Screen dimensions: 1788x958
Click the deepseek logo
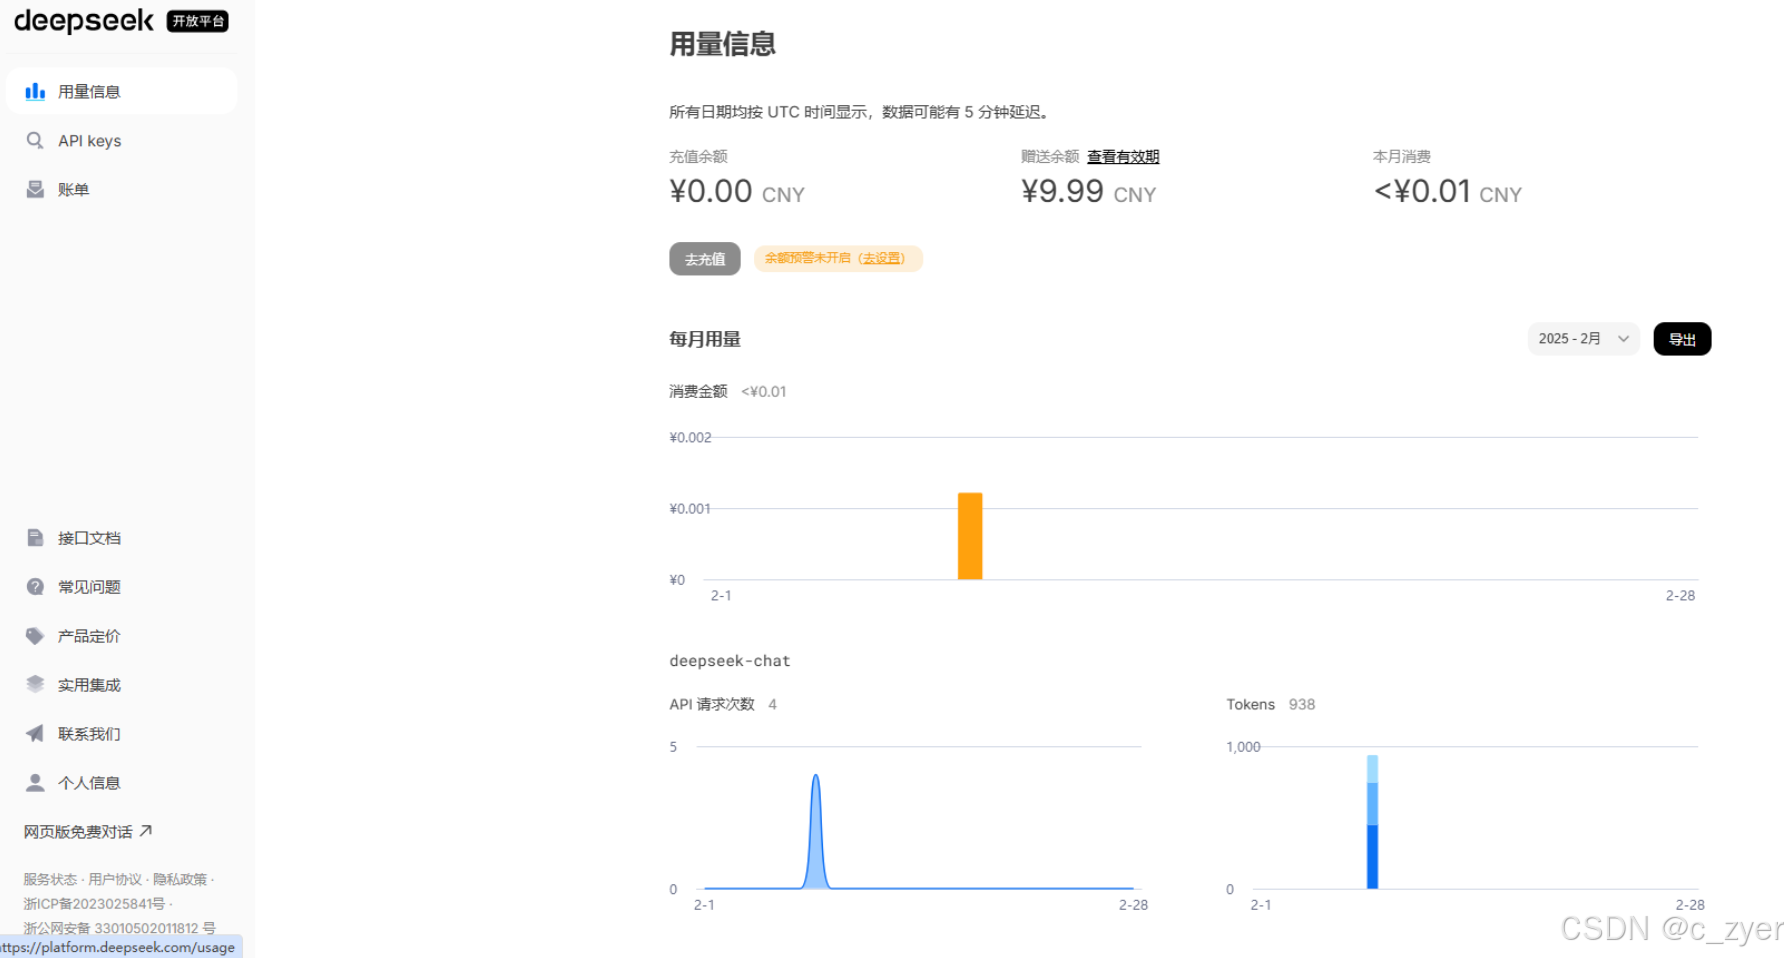point(84,21)
